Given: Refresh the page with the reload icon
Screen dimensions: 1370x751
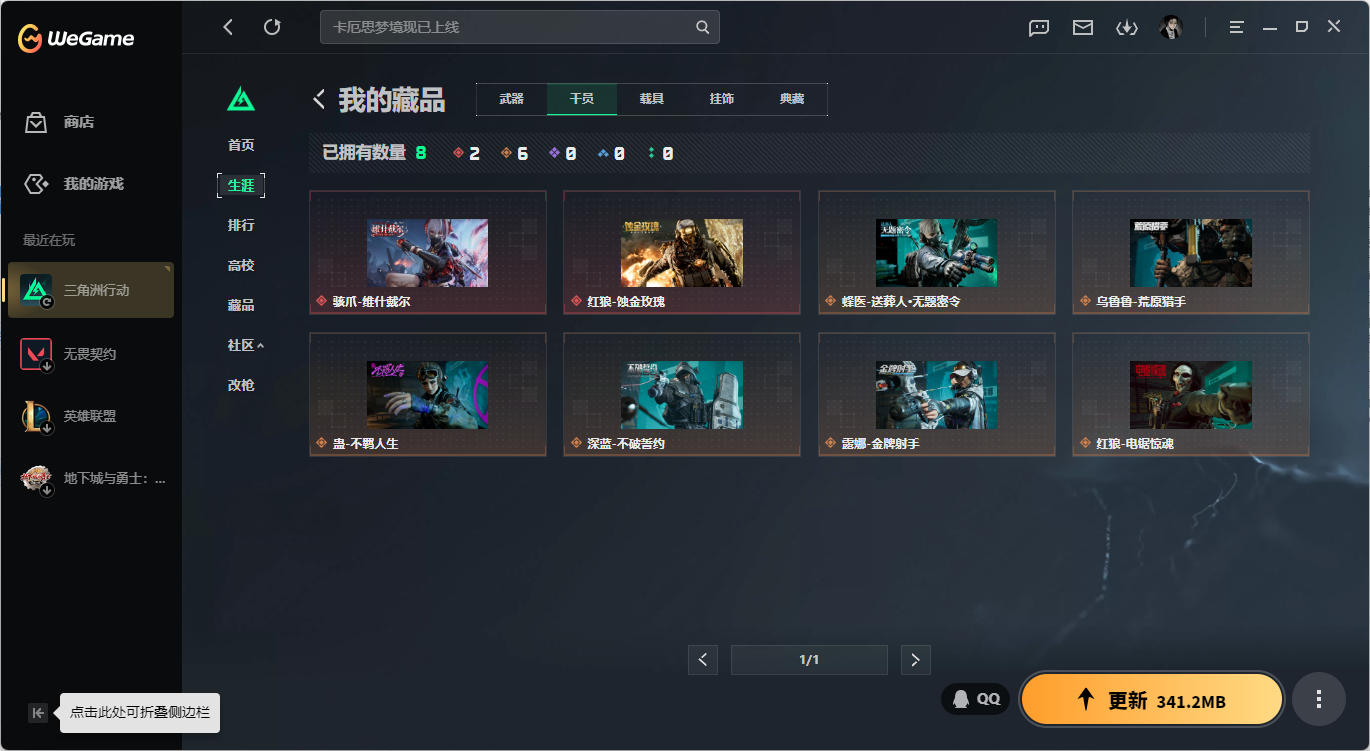Looking at the screenshot, I should point(272,27).
